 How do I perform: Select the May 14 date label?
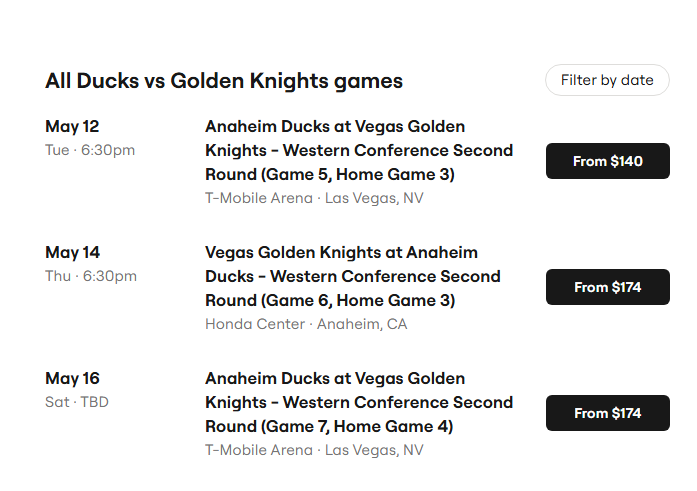[72, 252]
